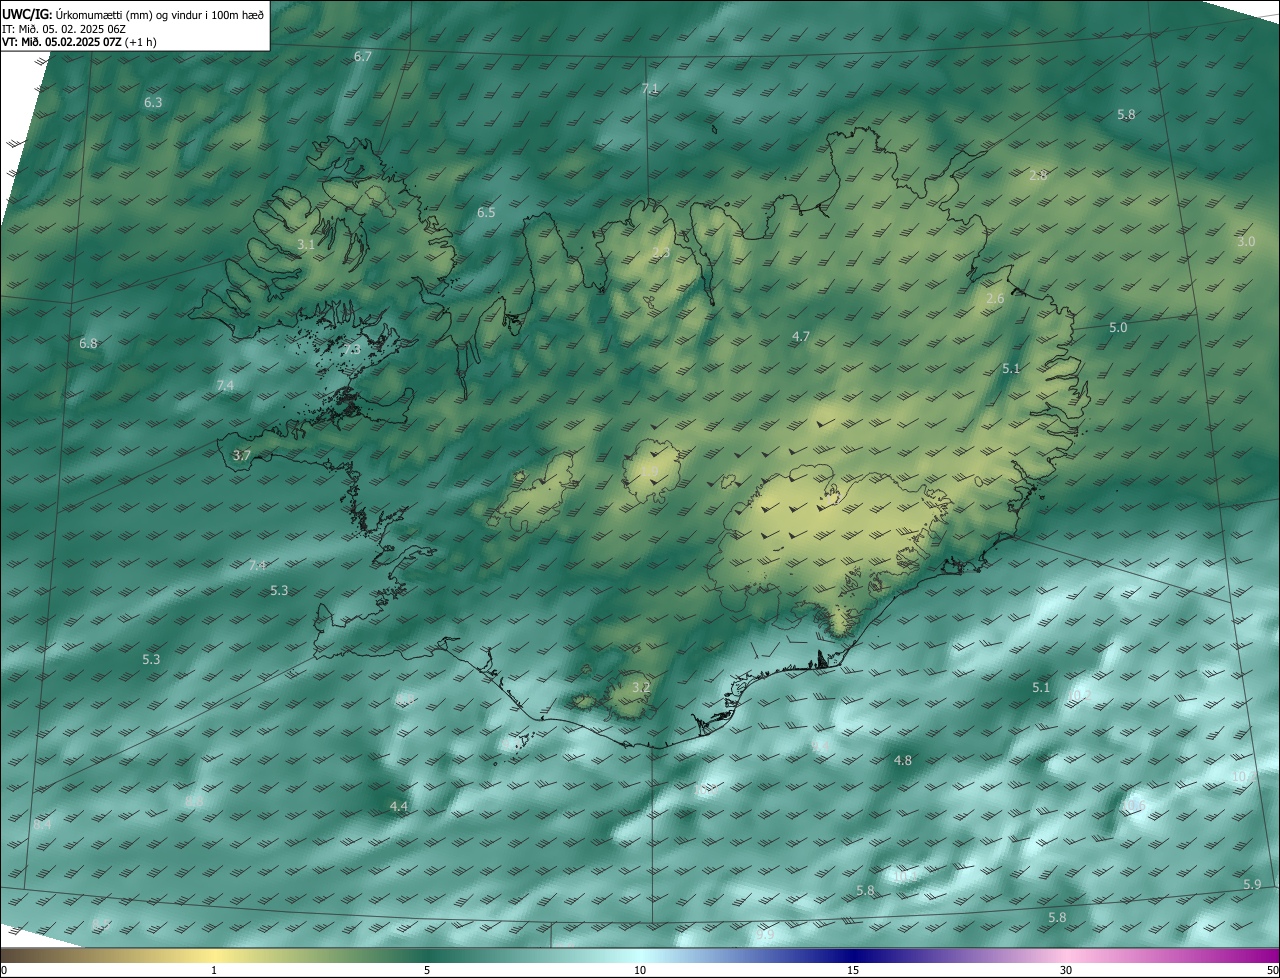
Task: Click the 7.1 value label
Action: 650,89
